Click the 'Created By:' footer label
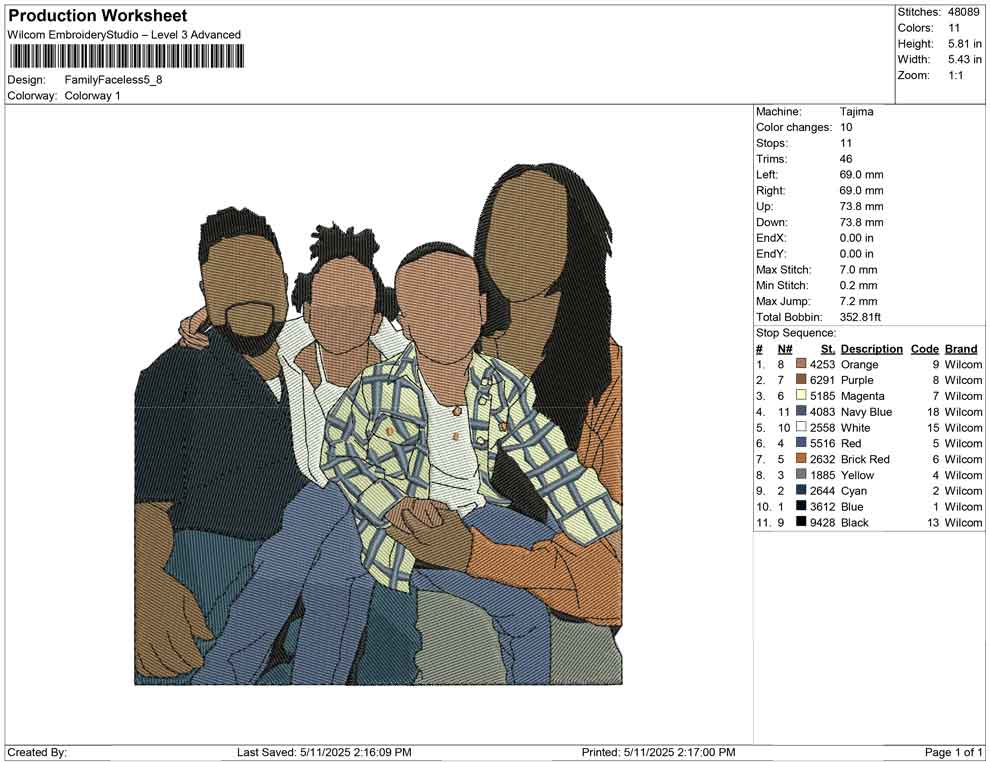The height and width of the screenshot is (762, 990). [x=37, y=752]
